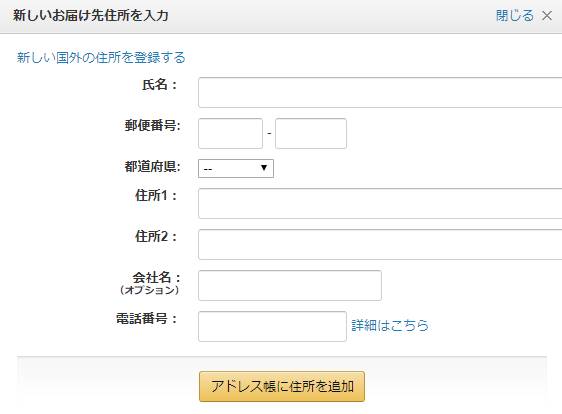Open 新しい国外の住所を登録する link
562x414 pixels.
pos(101,57)
